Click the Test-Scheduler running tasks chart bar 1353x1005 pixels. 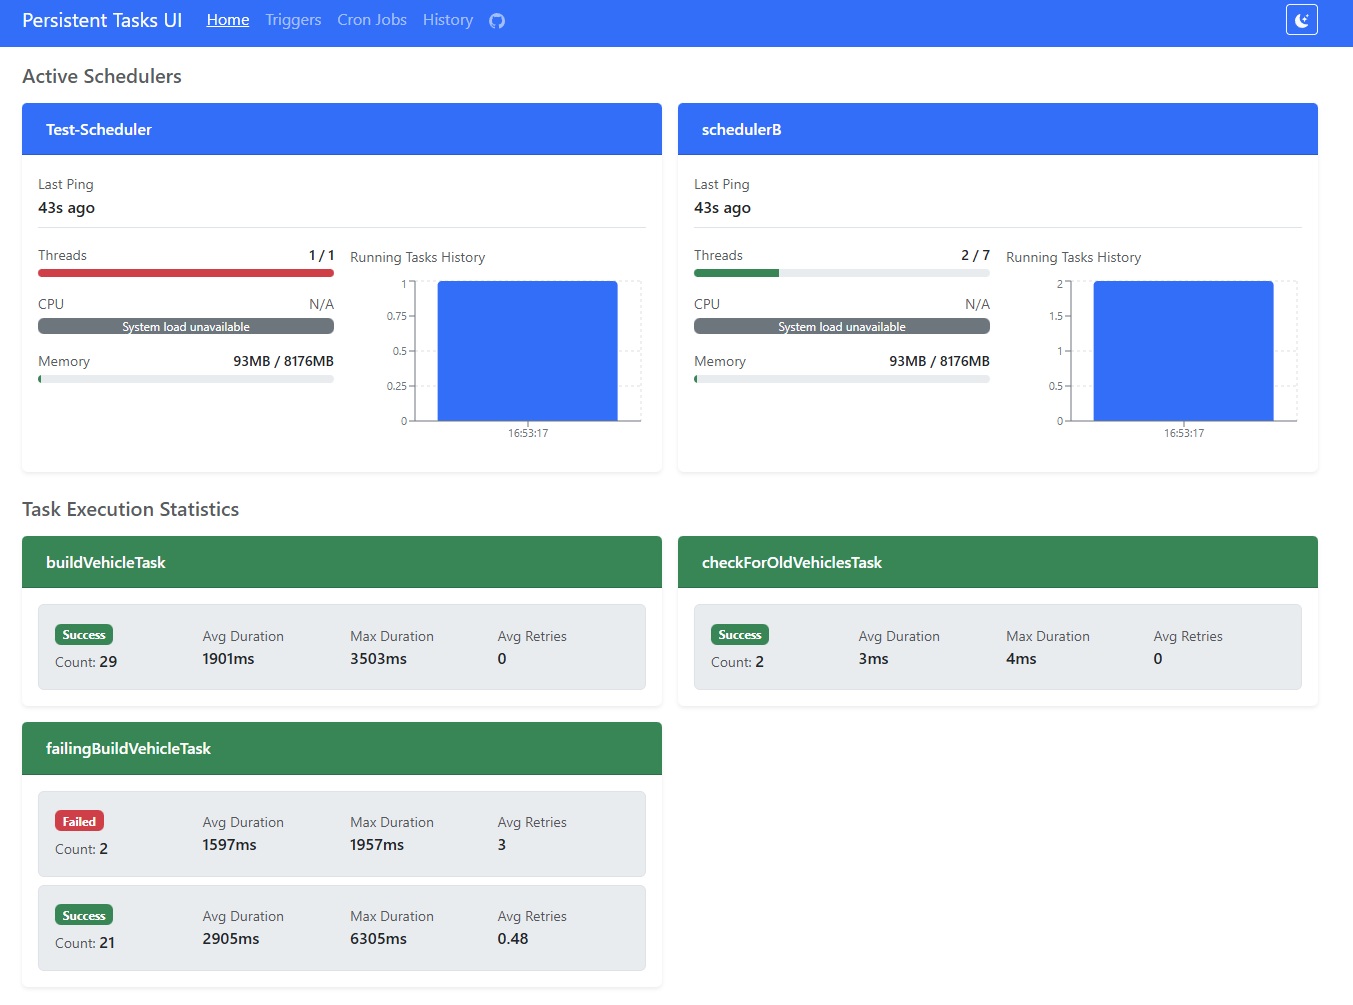pyautogui.click(x=527, y=350)
